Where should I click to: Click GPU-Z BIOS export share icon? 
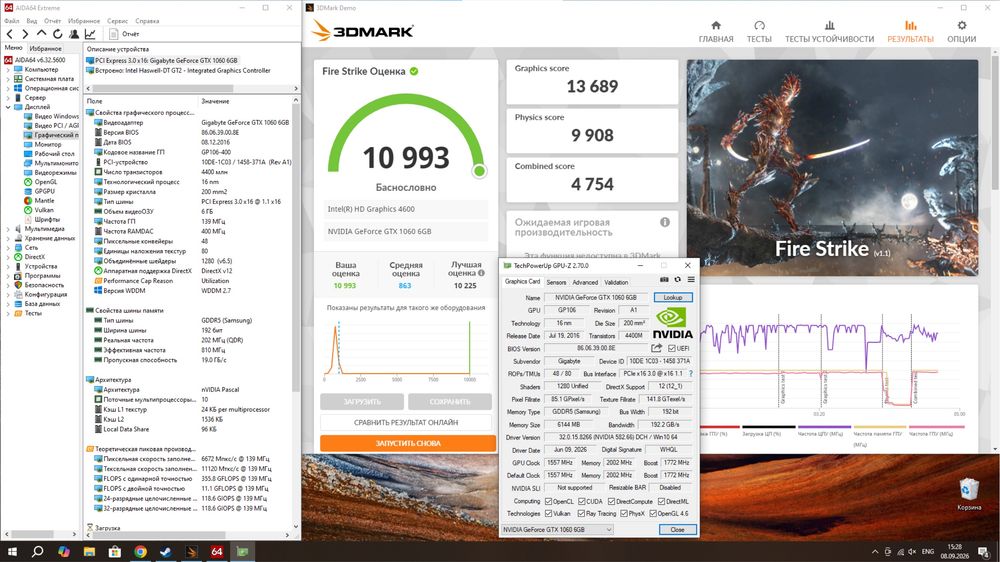pos(656,348)
